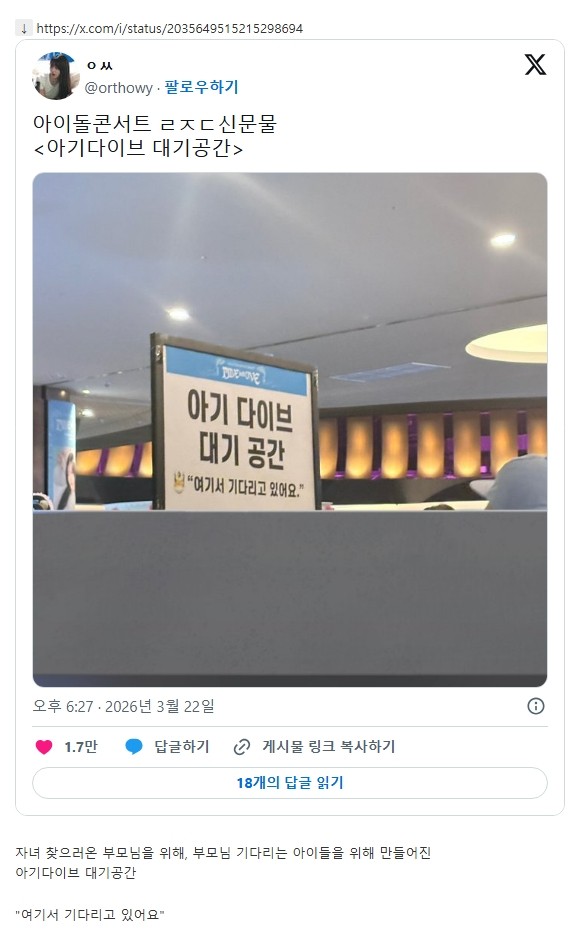The image size is (577, 932).
Task: Click the user profile avatar
Action: click(56, 75)
